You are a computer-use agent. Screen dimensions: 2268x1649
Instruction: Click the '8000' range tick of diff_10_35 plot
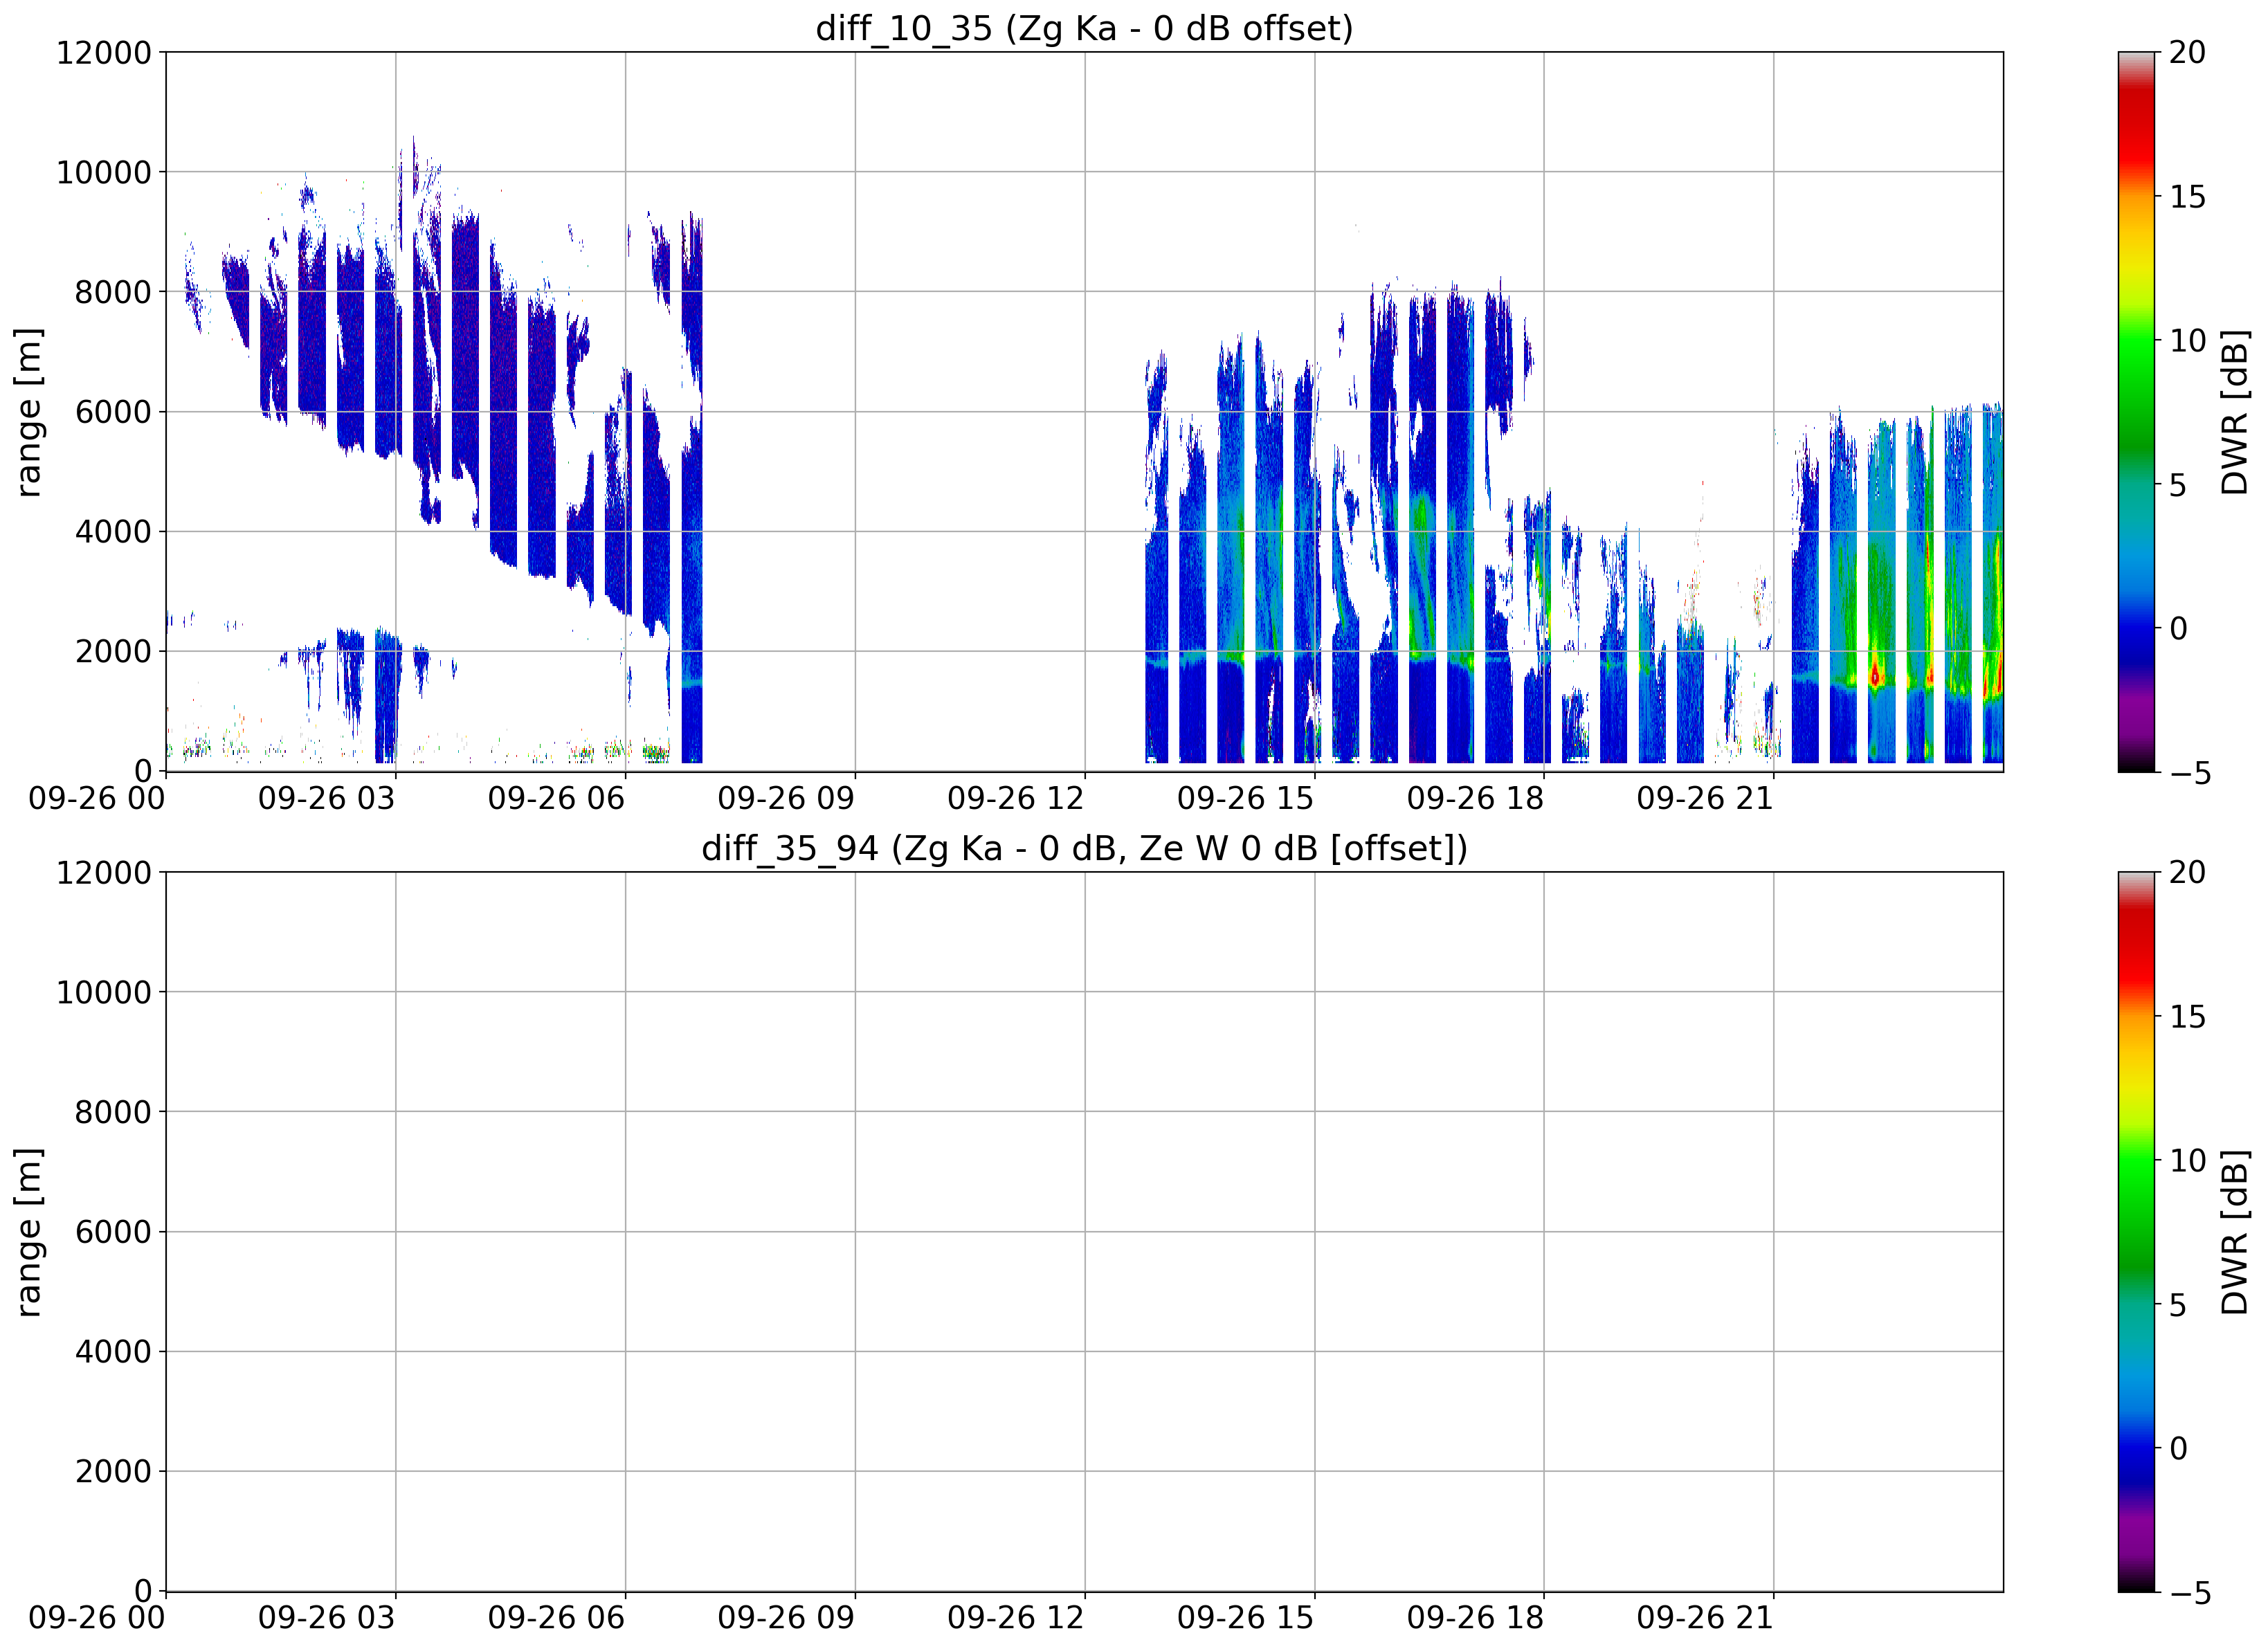click(x=113, y=292)
